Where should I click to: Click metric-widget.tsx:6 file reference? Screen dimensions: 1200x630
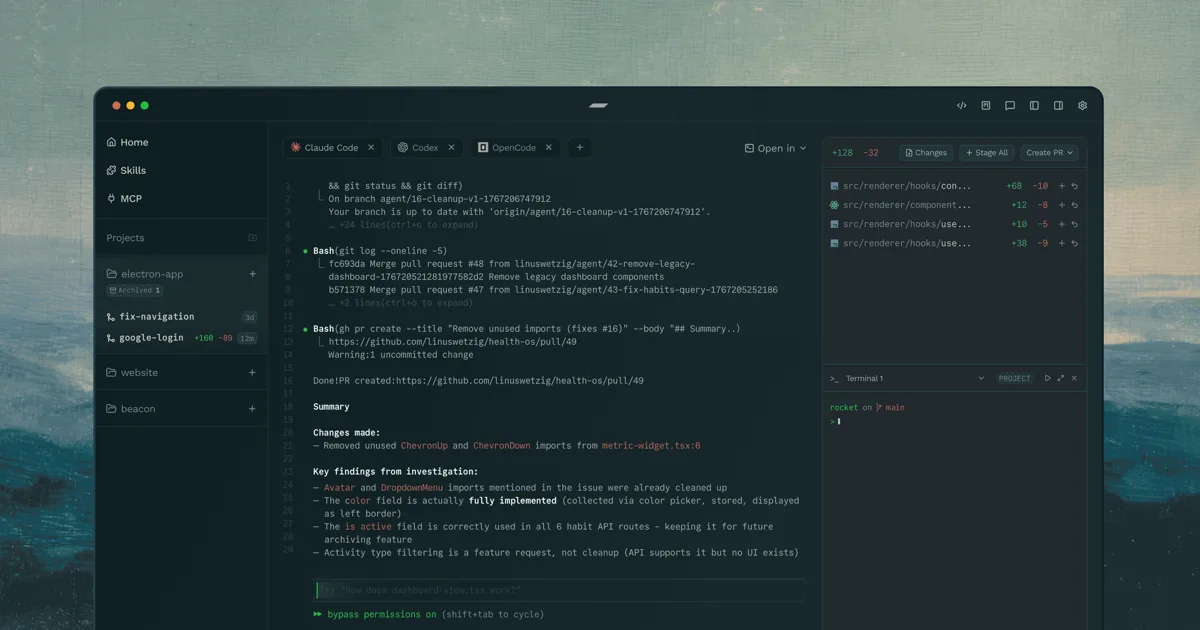click(x=651, y=445)
